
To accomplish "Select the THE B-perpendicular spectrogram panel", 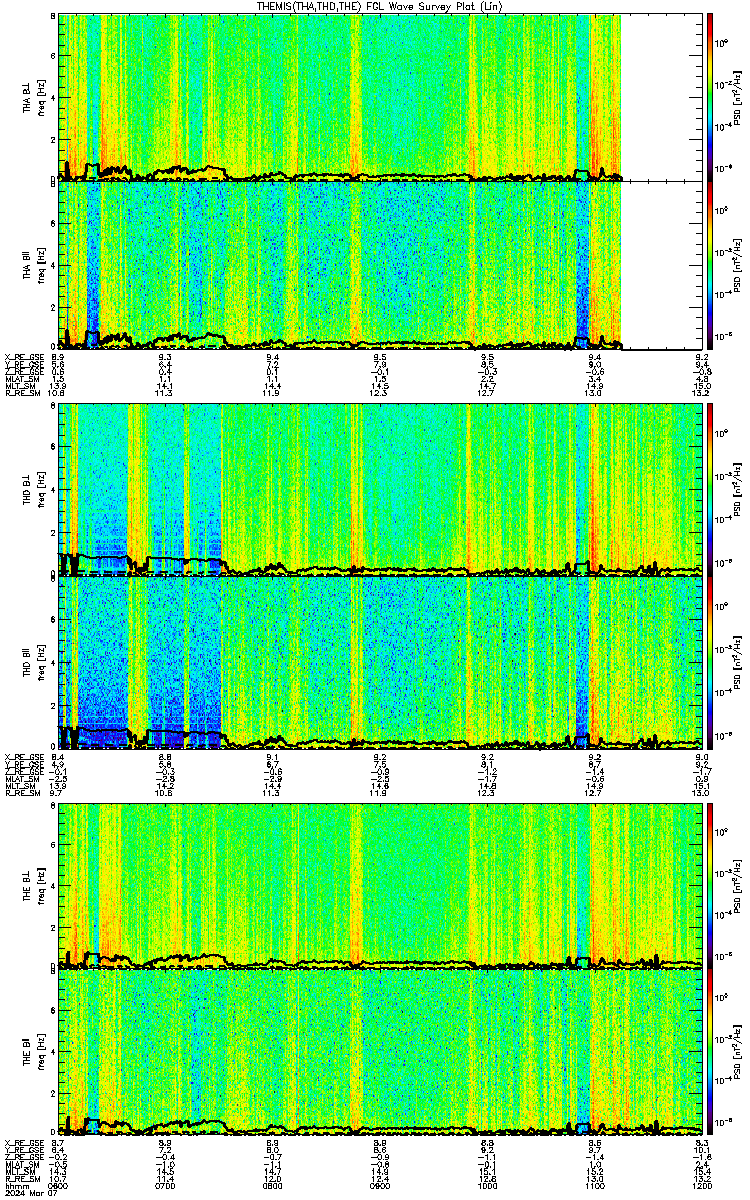I will coord(378,885).
